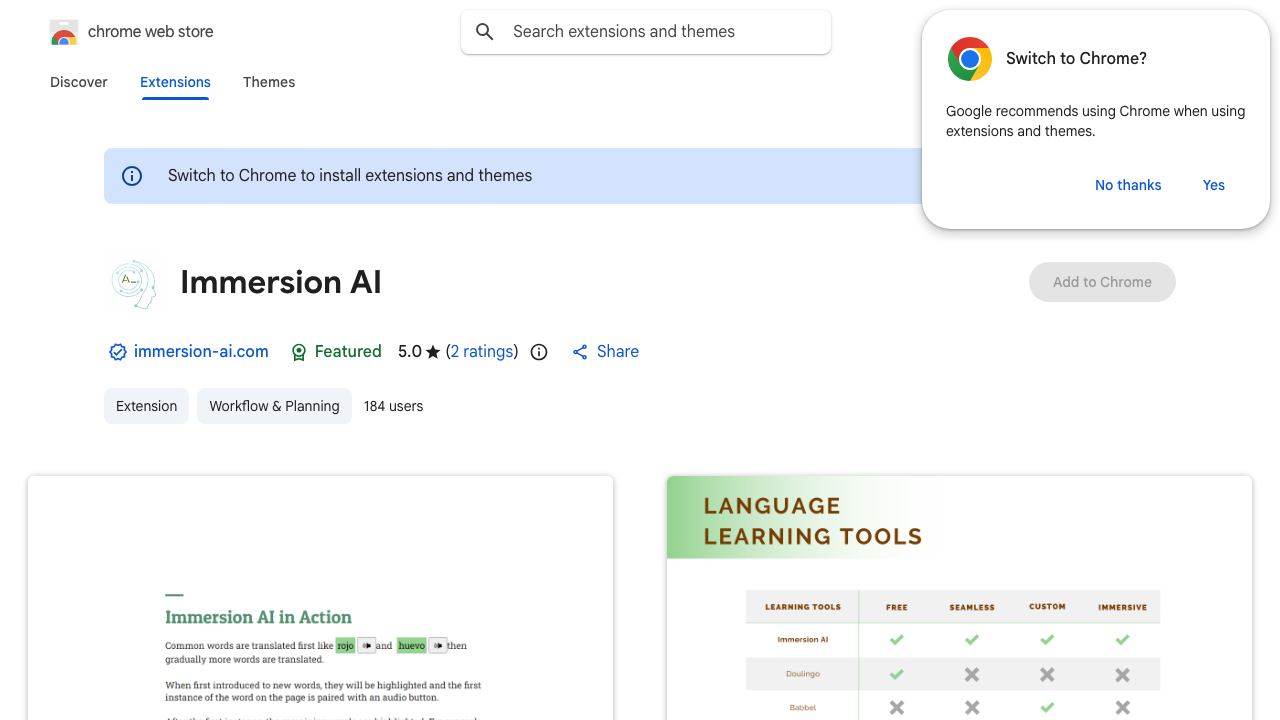Click the Duolingo row label
Viewport: 1280px width, 720px height.
(803, 675)
